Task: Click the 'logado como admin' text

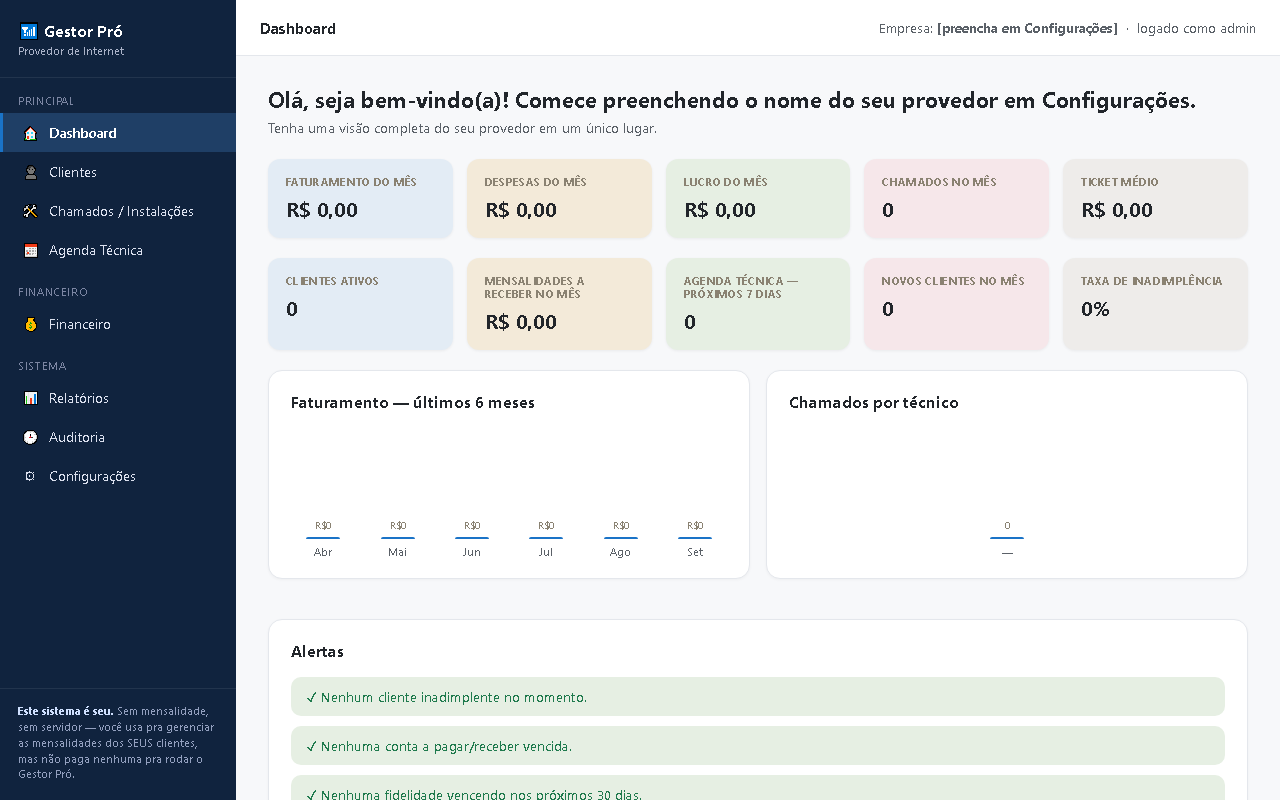Action: [x=1196, y=28]
